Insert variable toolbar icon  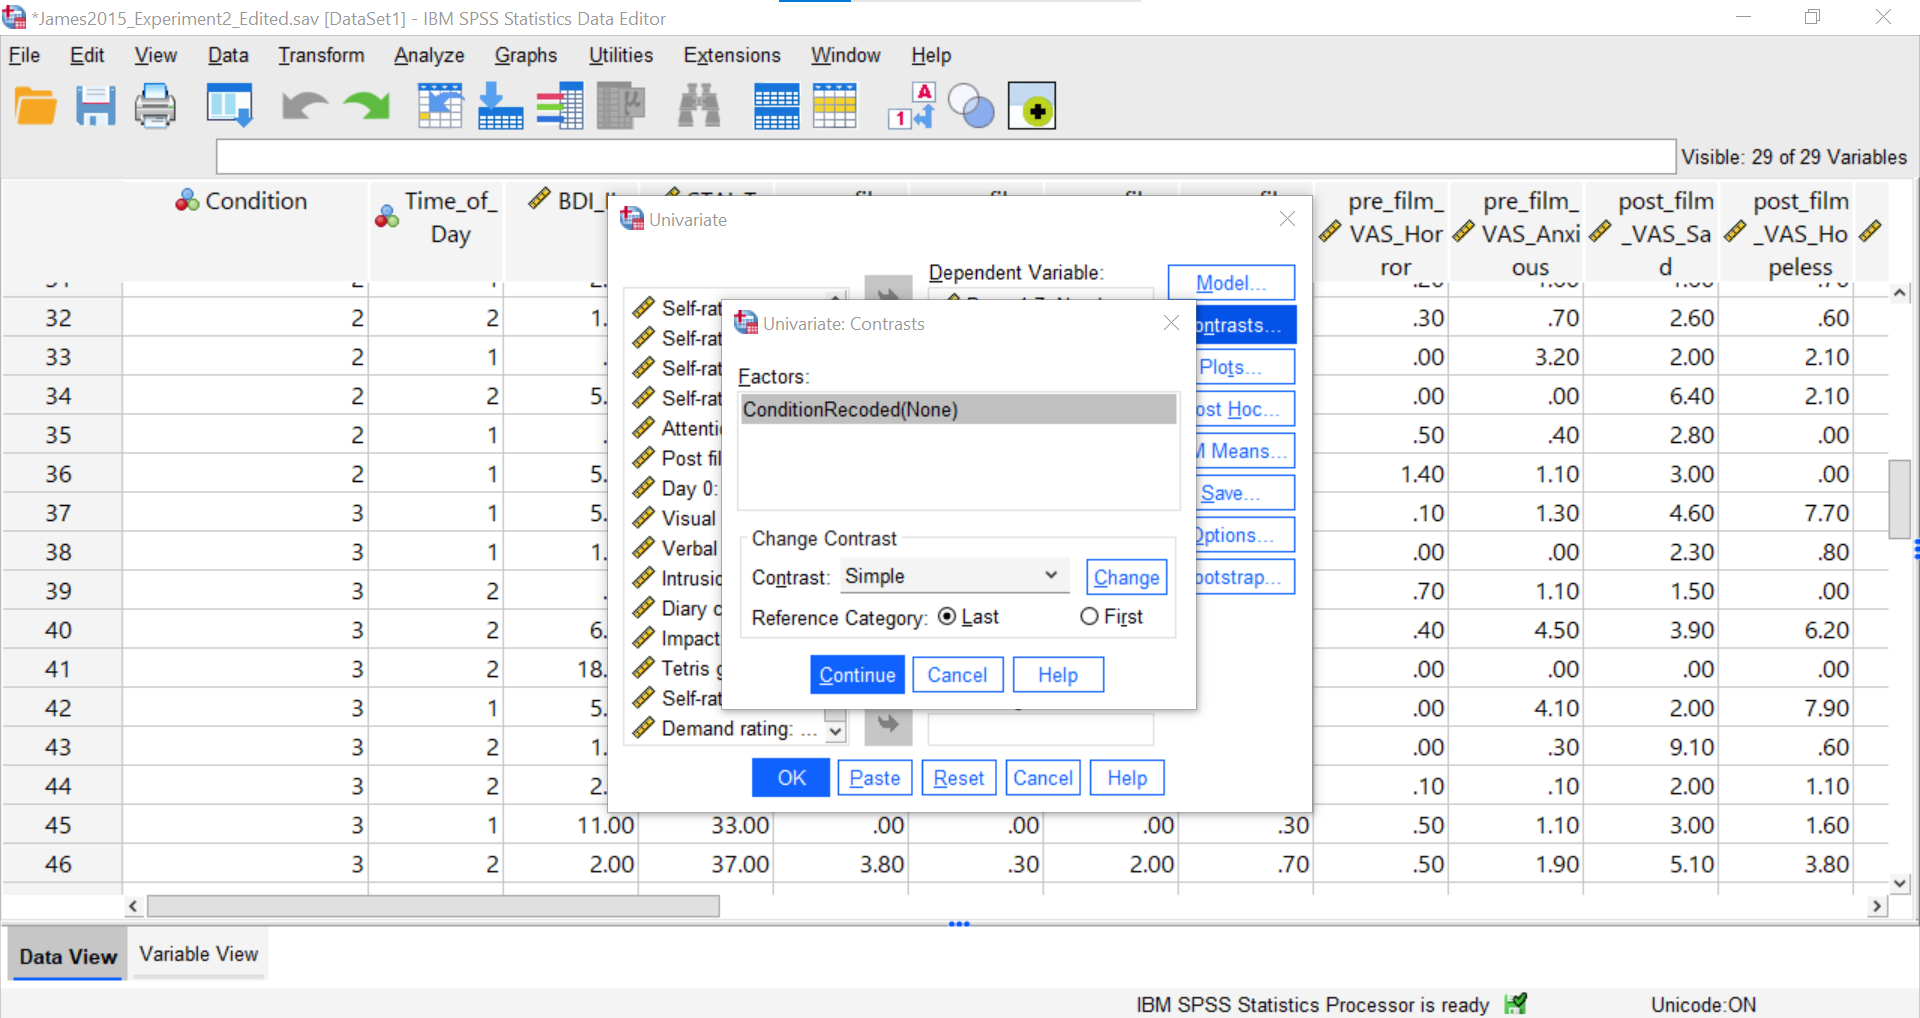(835, 106)
